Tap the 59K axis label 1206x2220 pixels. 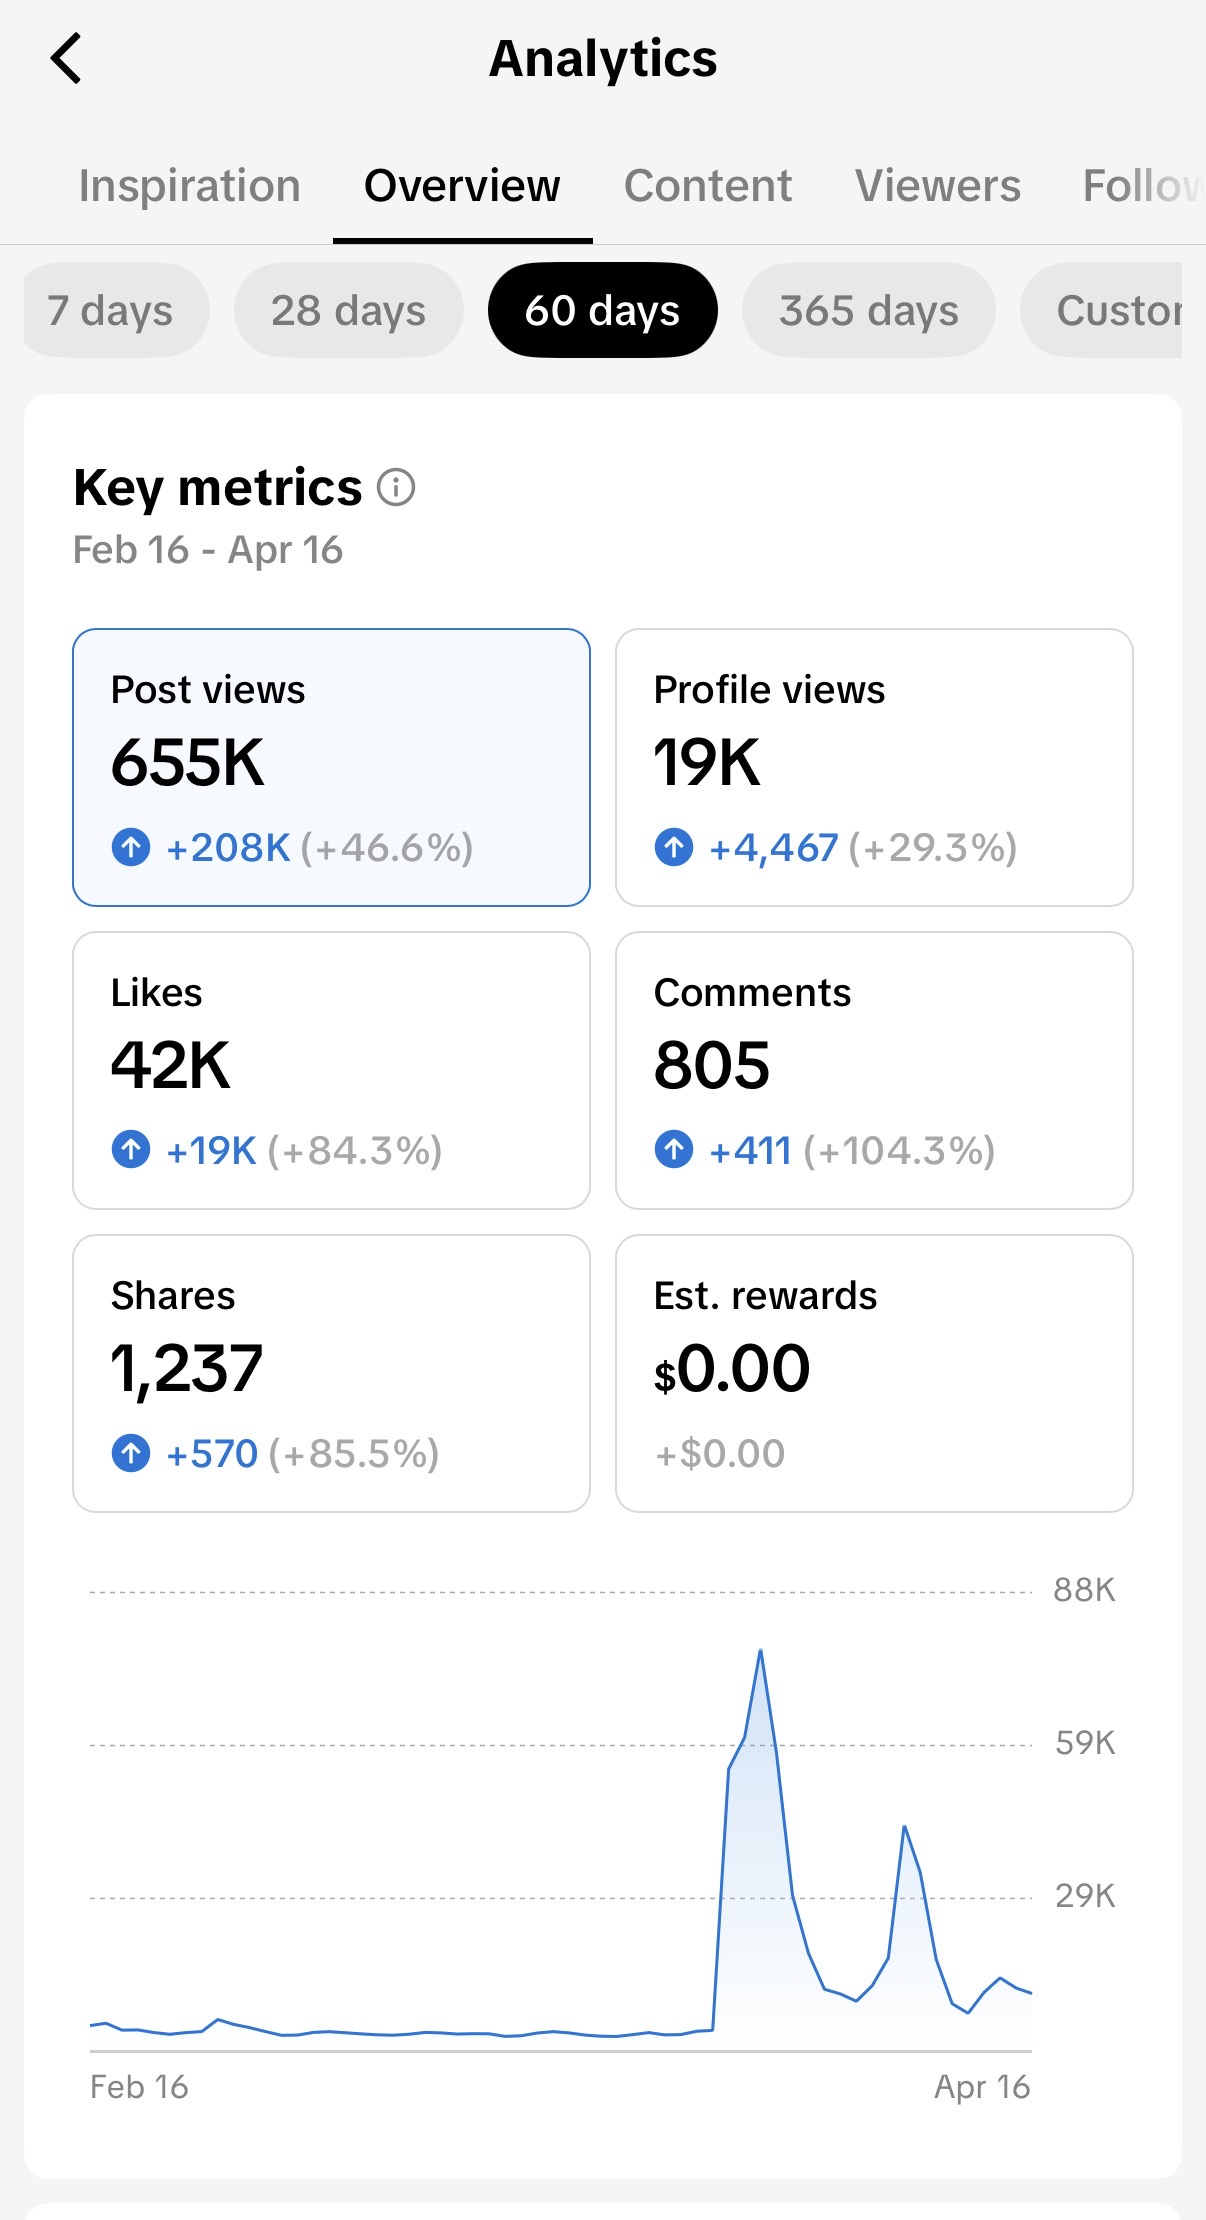[1085, 1743]
